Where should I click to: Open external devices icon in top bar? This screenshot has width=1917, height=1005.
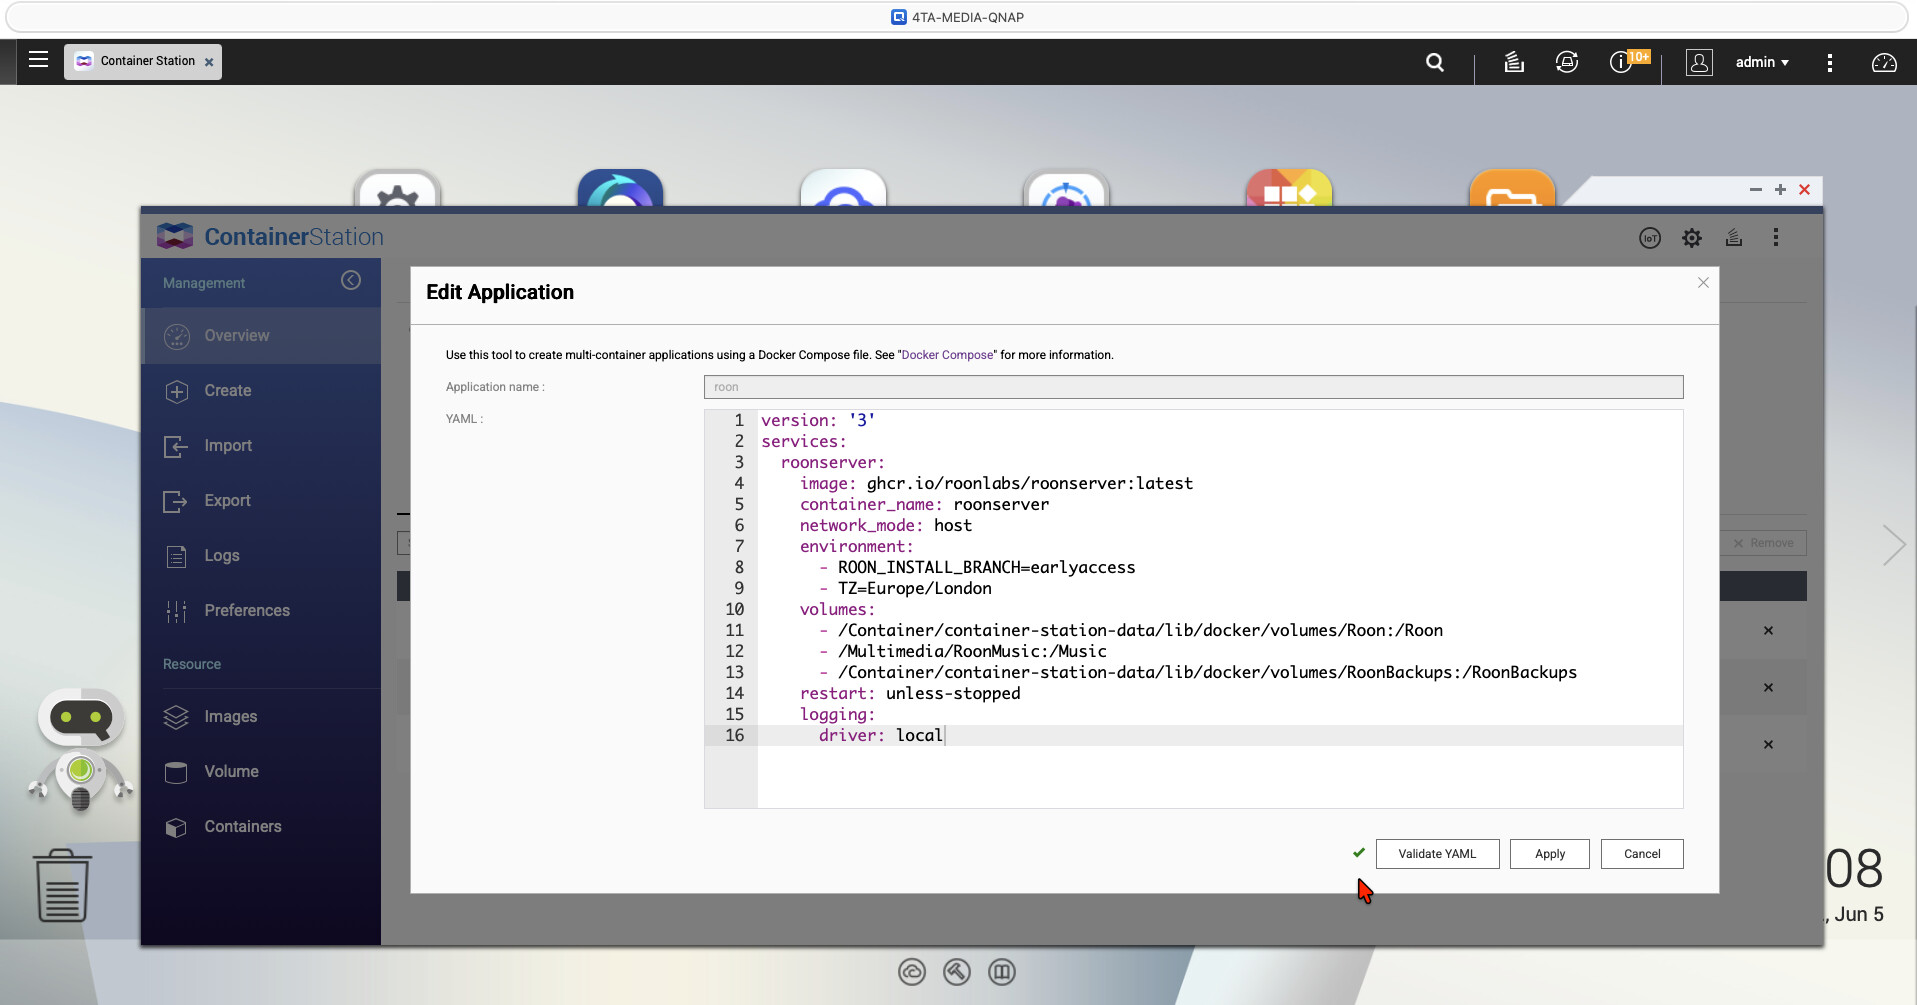(1567, 62)
